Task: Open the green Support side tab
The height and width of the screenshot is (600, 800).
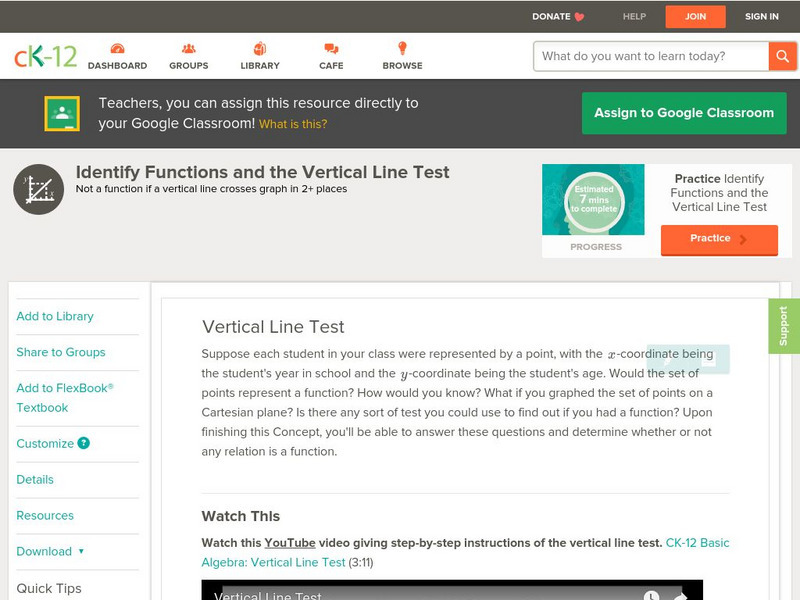Action: pos(783,326)
